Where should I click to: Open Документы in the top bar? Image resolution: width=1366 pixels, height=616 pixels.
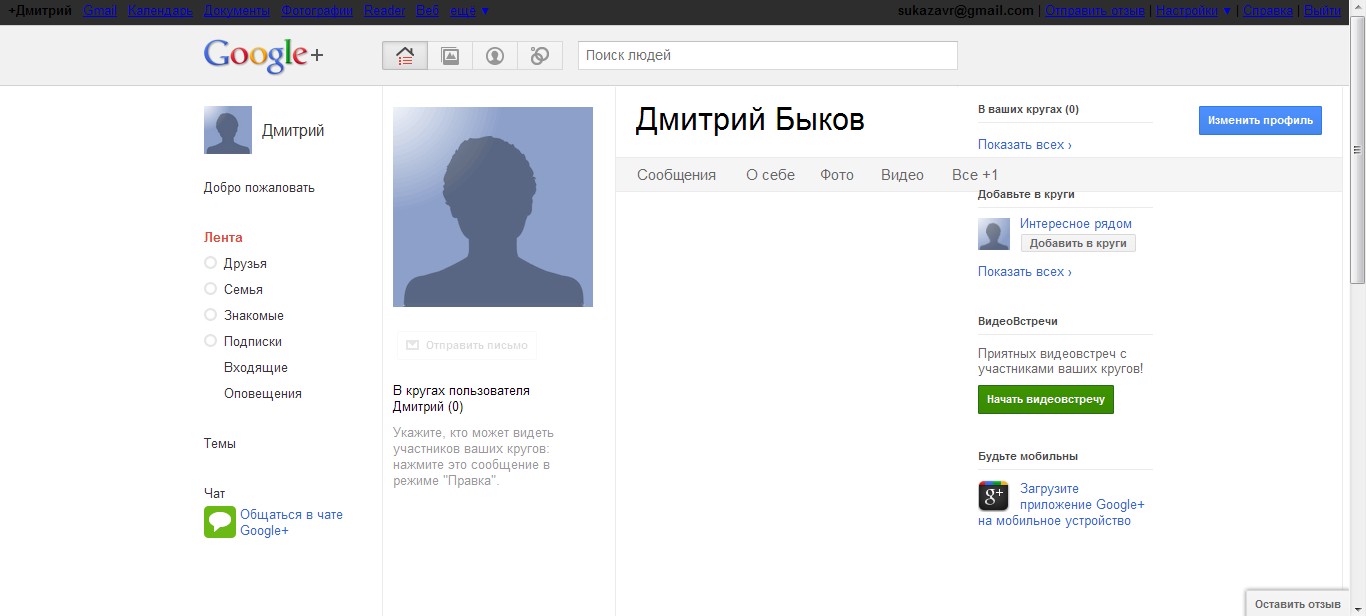tap(237, 11)
